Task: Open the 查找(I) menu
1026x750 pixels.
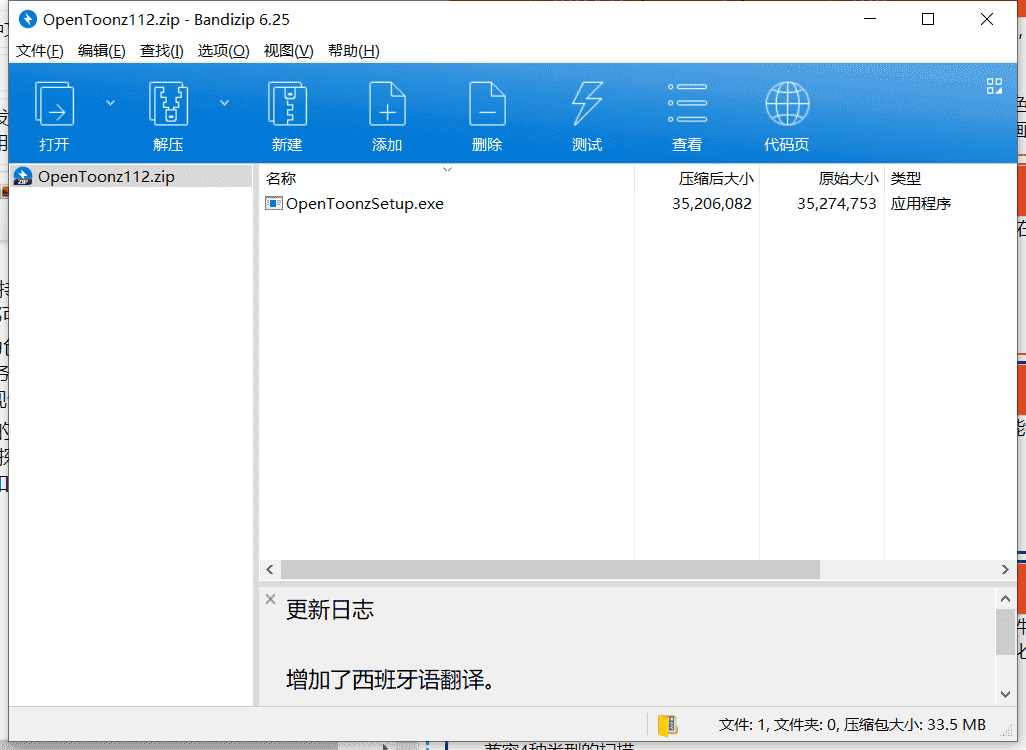Action: (162, 50)
